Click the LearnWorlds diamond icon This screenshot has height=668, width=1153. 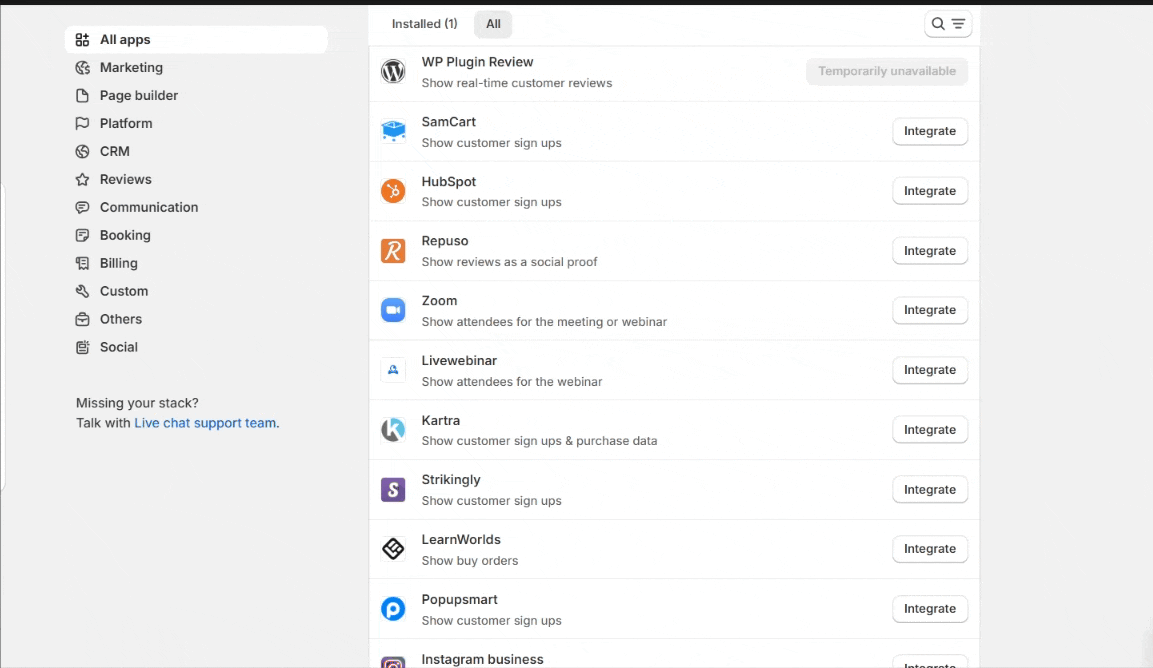(393, 549)
